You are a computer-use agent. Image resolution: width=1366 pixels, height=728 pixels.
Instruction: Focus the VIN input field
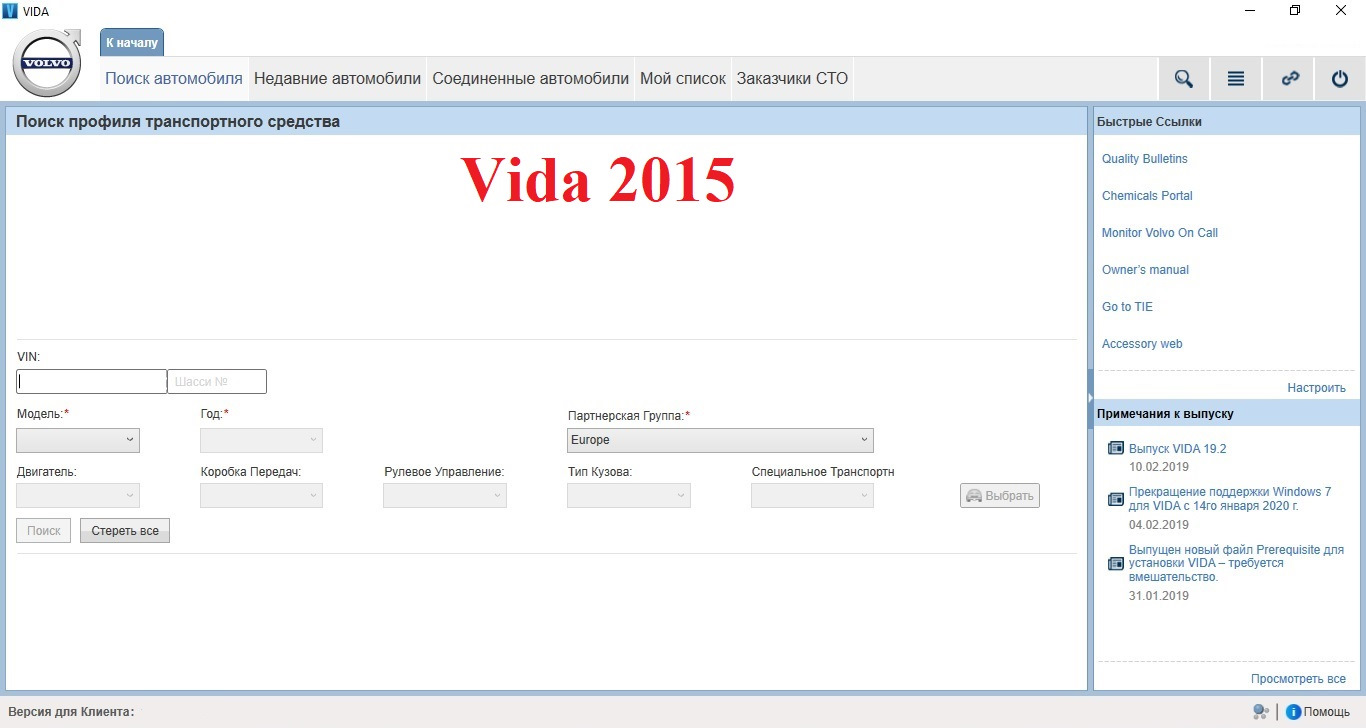click(92, 382)
